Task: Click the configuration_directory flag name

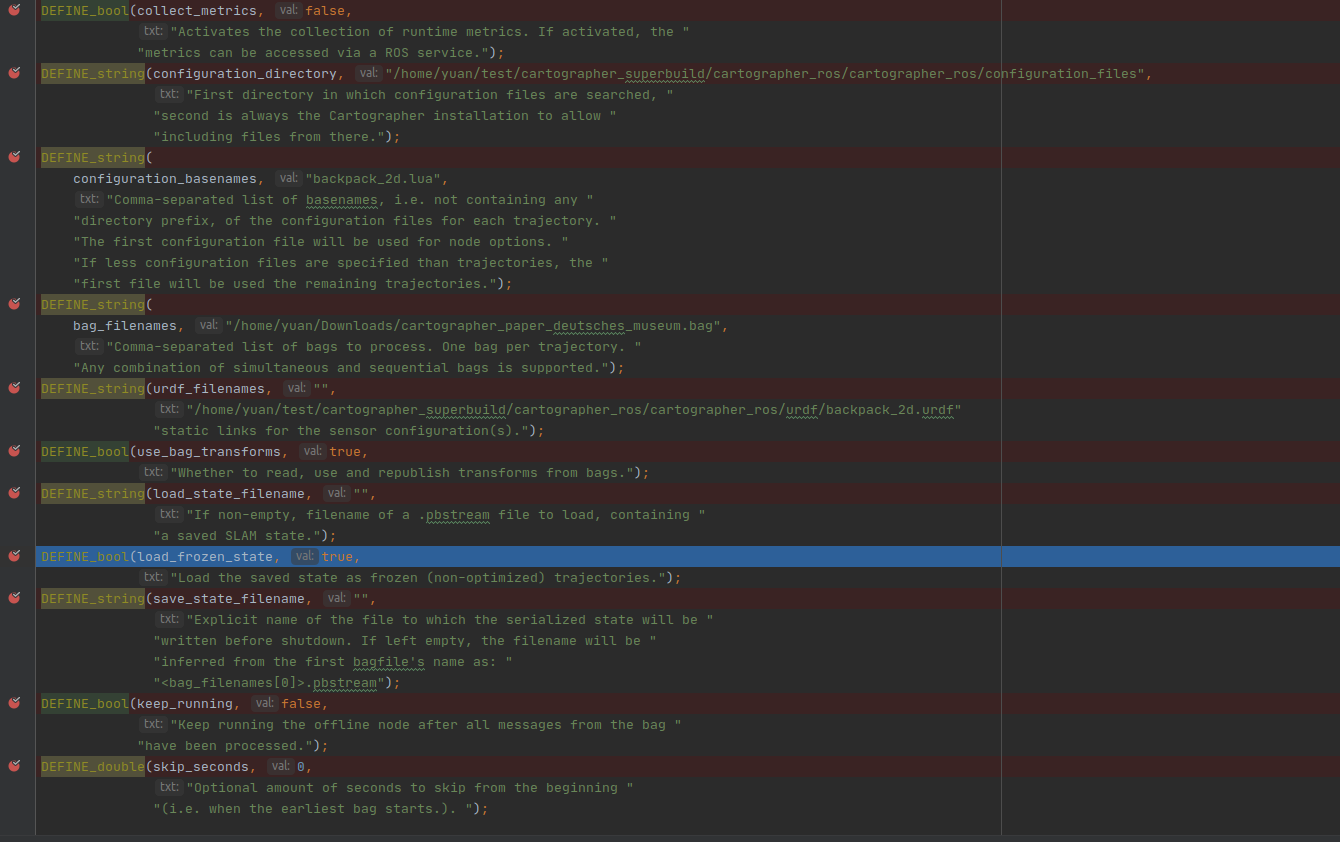Action: (245, 73)
